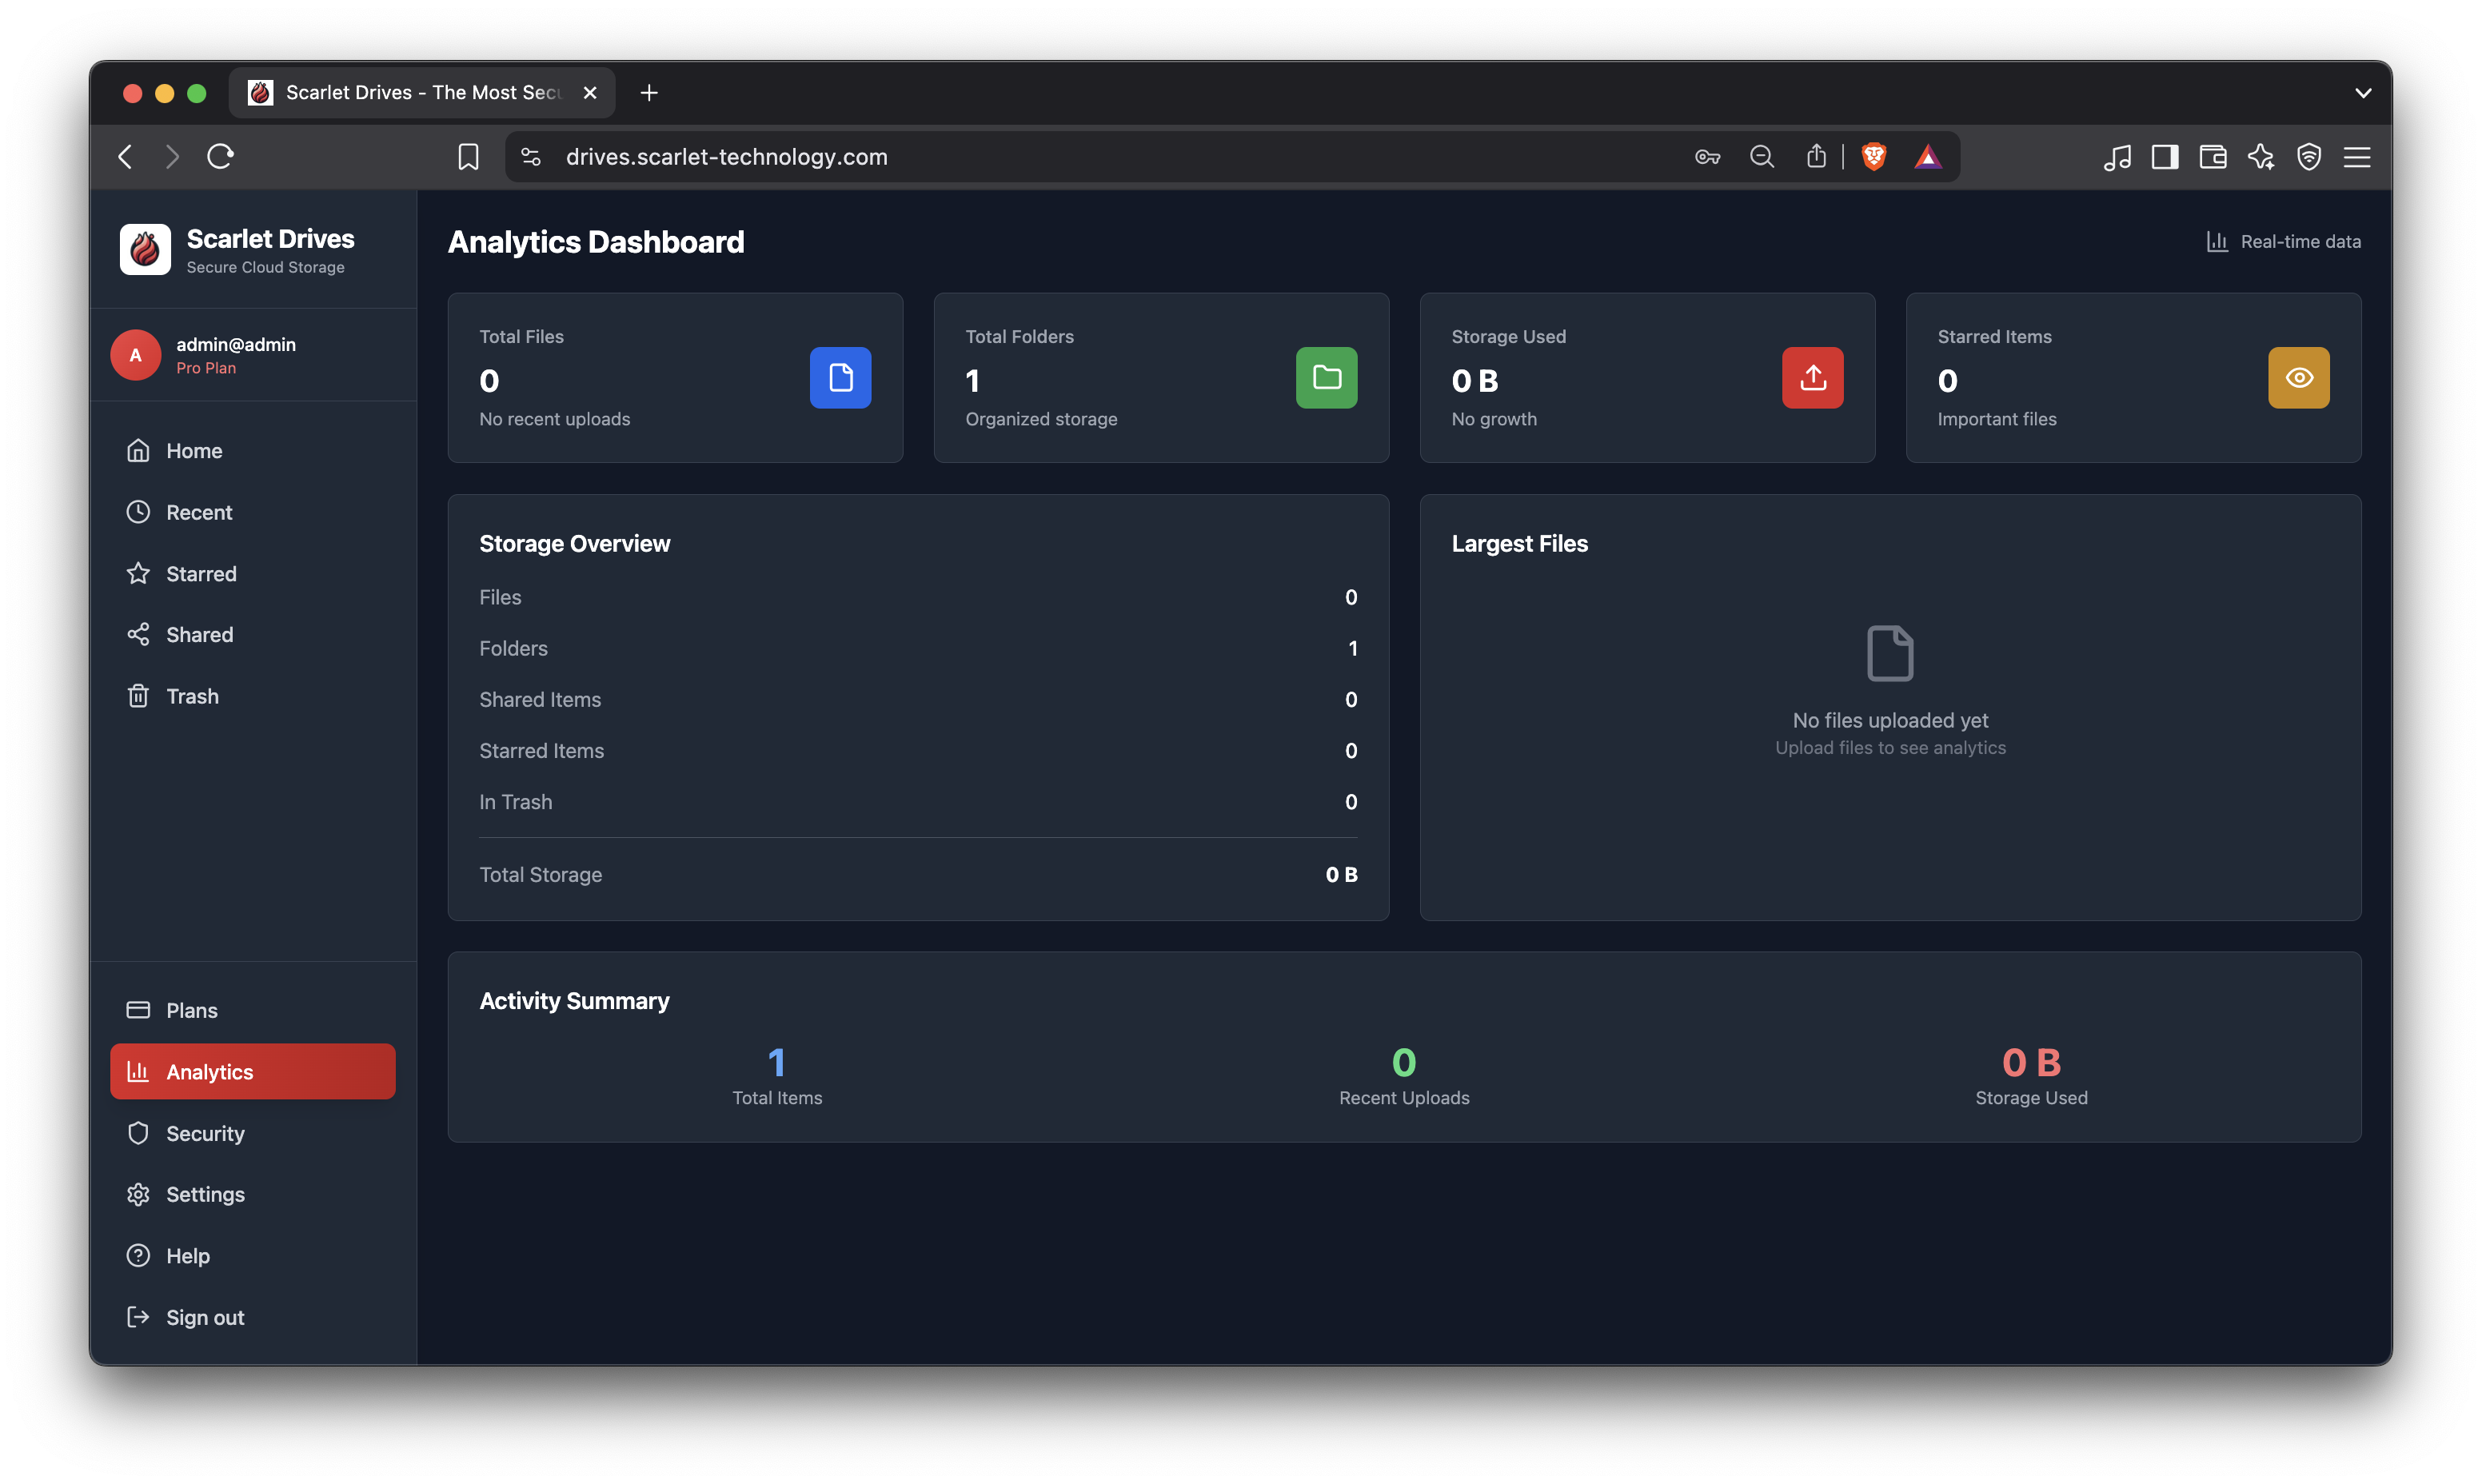Screen dimensions: 2482x1484
Task: Click the address bar URL
Action: (727, 157)
